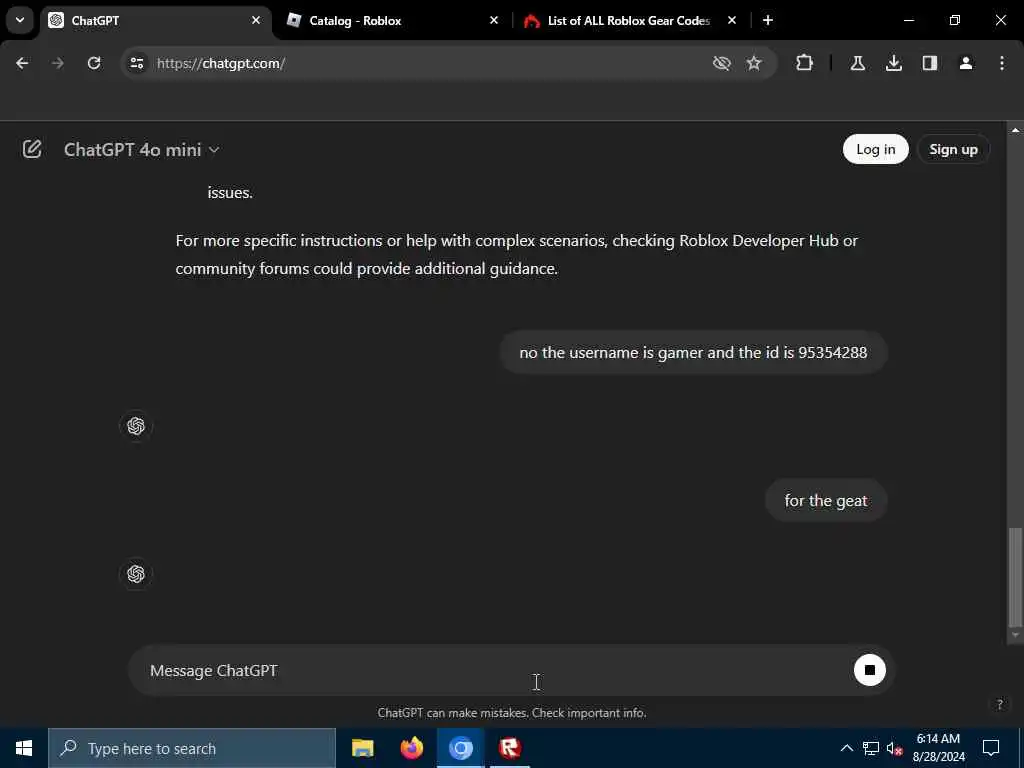Show hidden system tray icons
1024x768 pixels.
tap(846, 748)
